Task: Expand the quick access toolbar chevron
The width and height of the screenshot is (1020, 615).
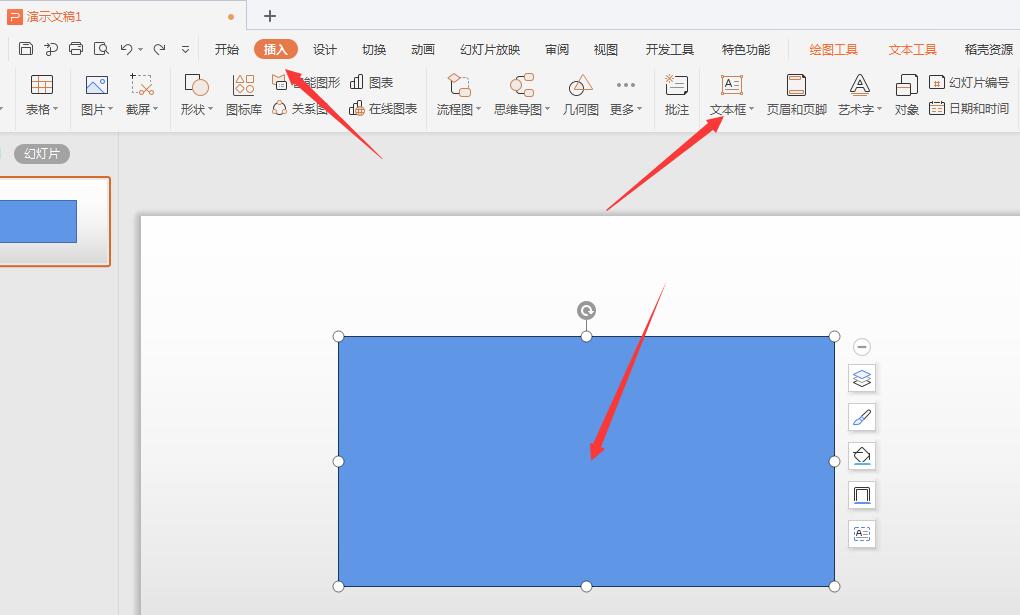Action: tap(184, 47)
